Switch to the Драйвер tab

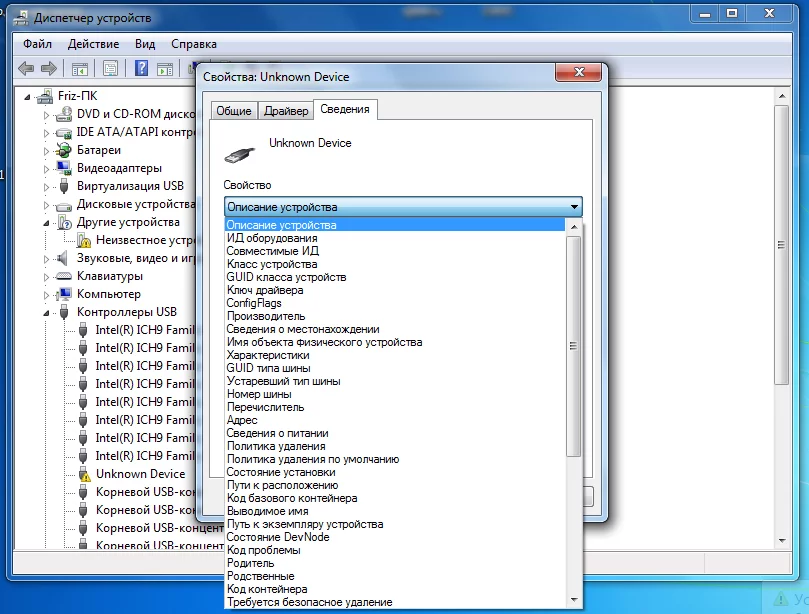(x=287, y=110)
